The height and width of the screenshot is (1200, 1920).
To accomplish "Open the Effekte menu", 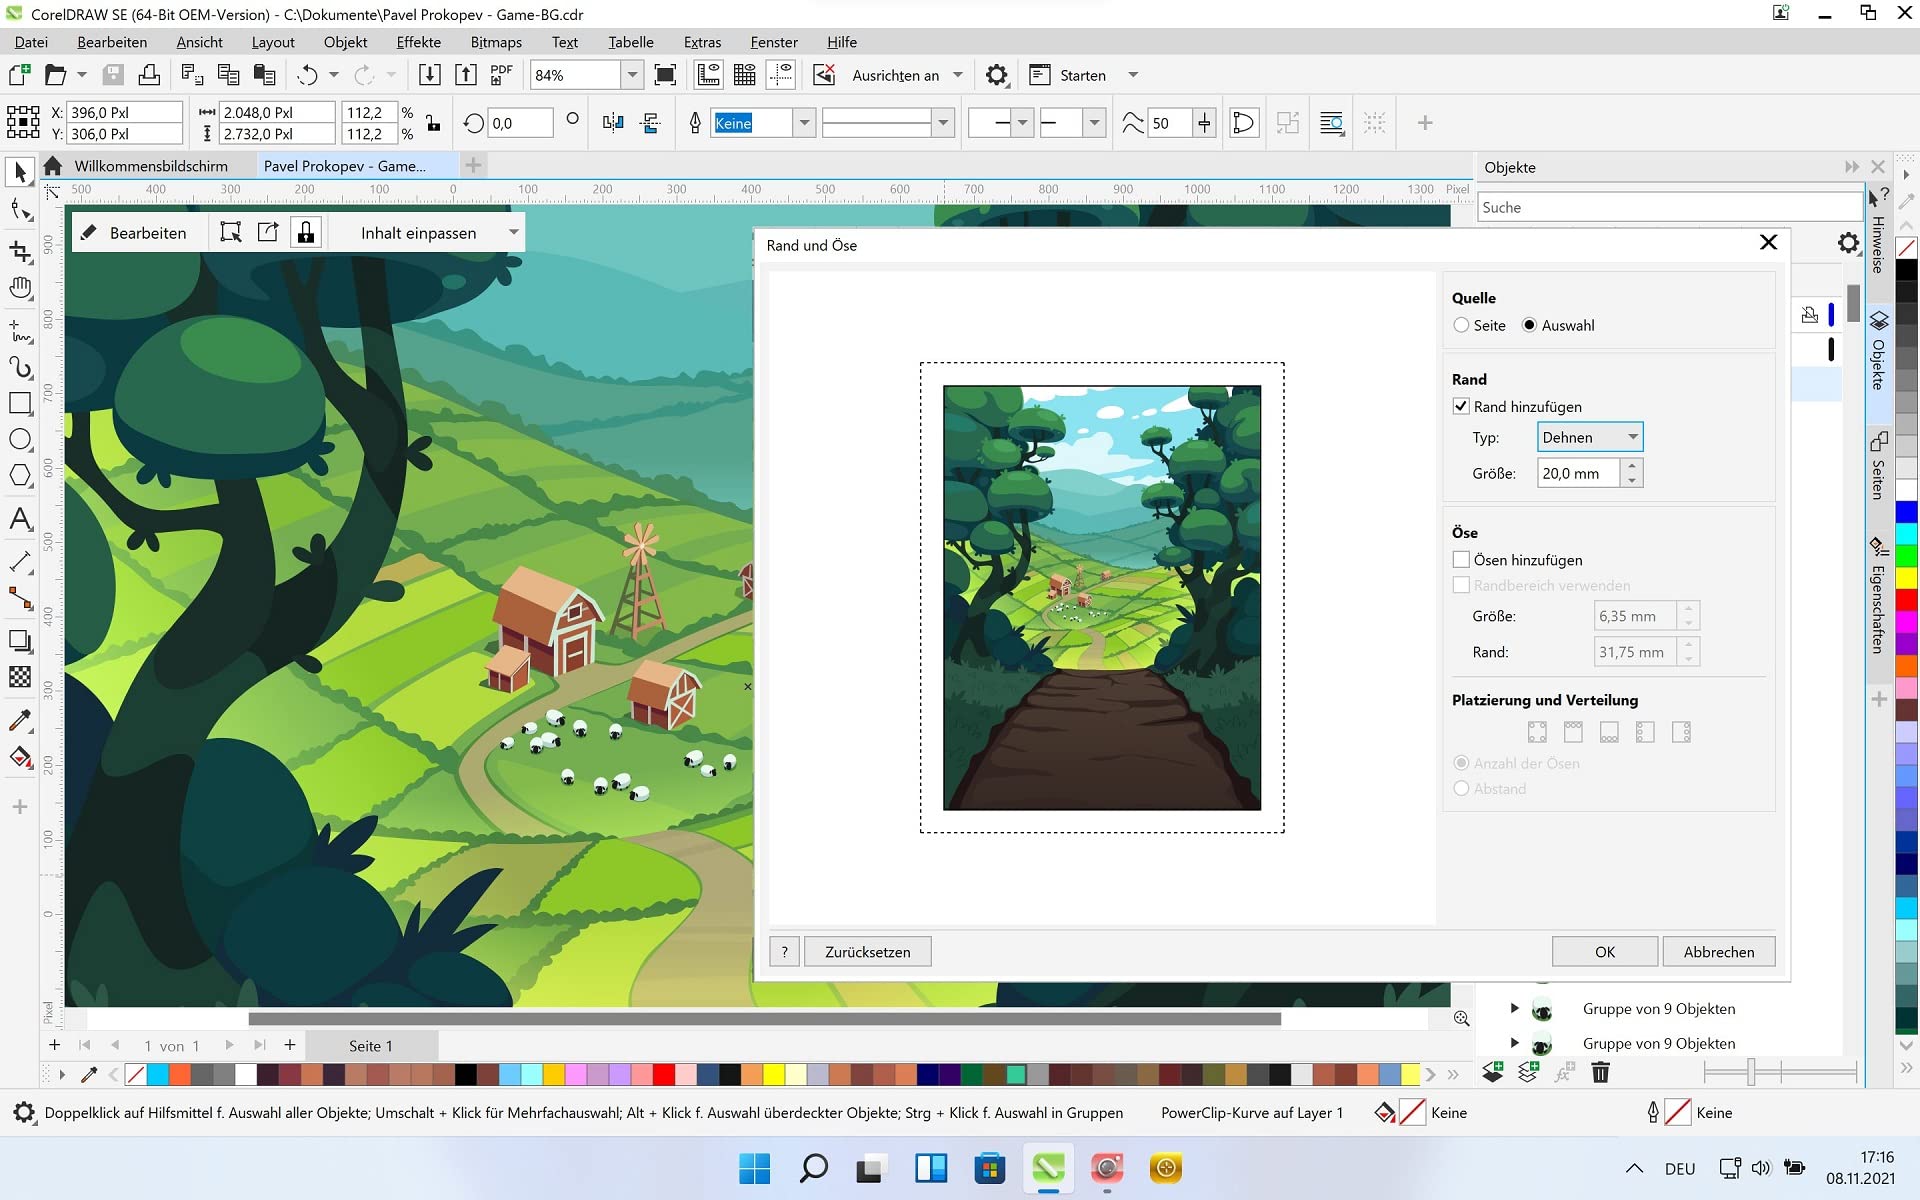I will pos(418,42).
